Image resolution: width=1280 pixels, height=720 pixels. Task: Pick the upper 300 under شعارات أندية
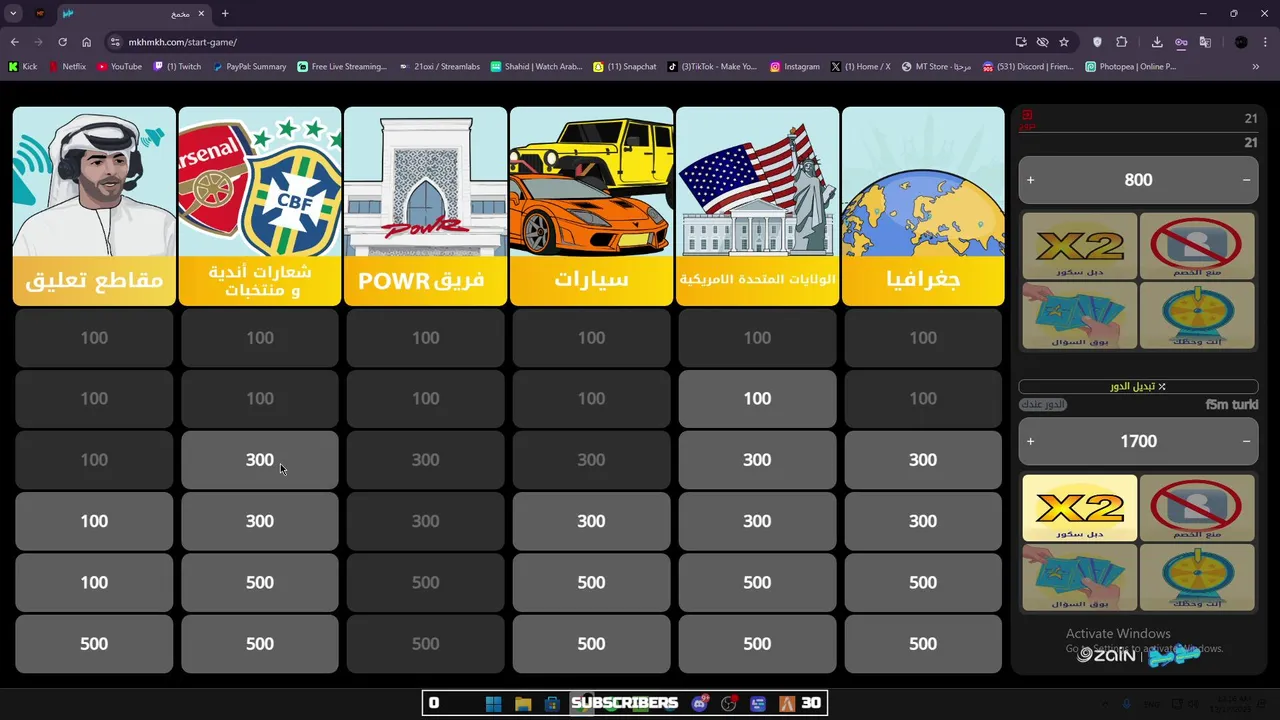click(260, 460)
